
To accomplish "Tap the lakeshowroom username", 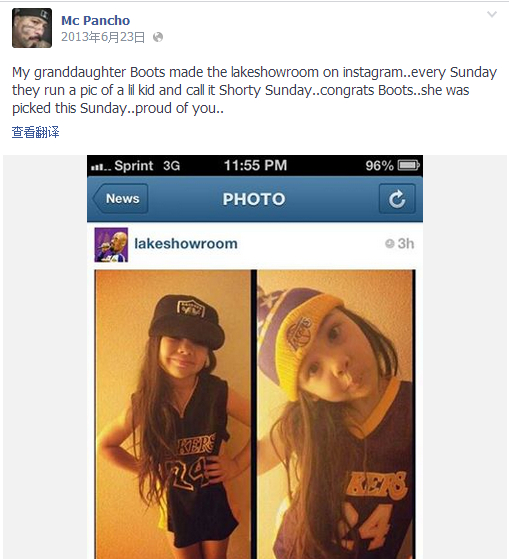I will [186, 244].
